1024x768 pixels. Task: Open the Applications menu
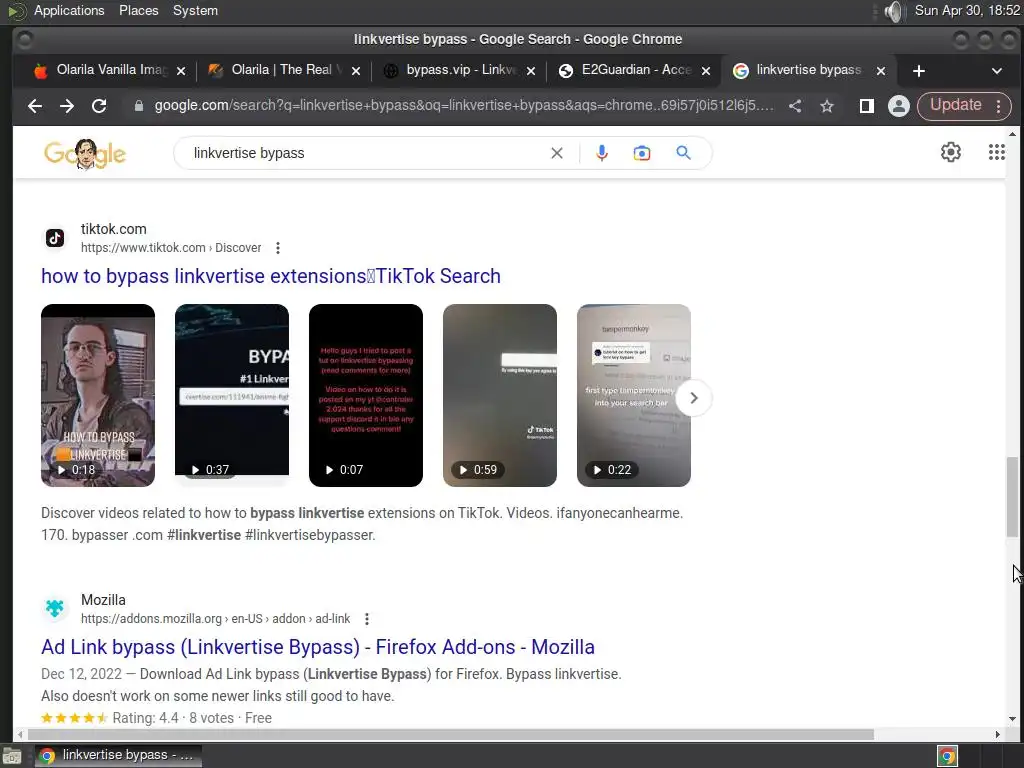[x=69, y=10]
